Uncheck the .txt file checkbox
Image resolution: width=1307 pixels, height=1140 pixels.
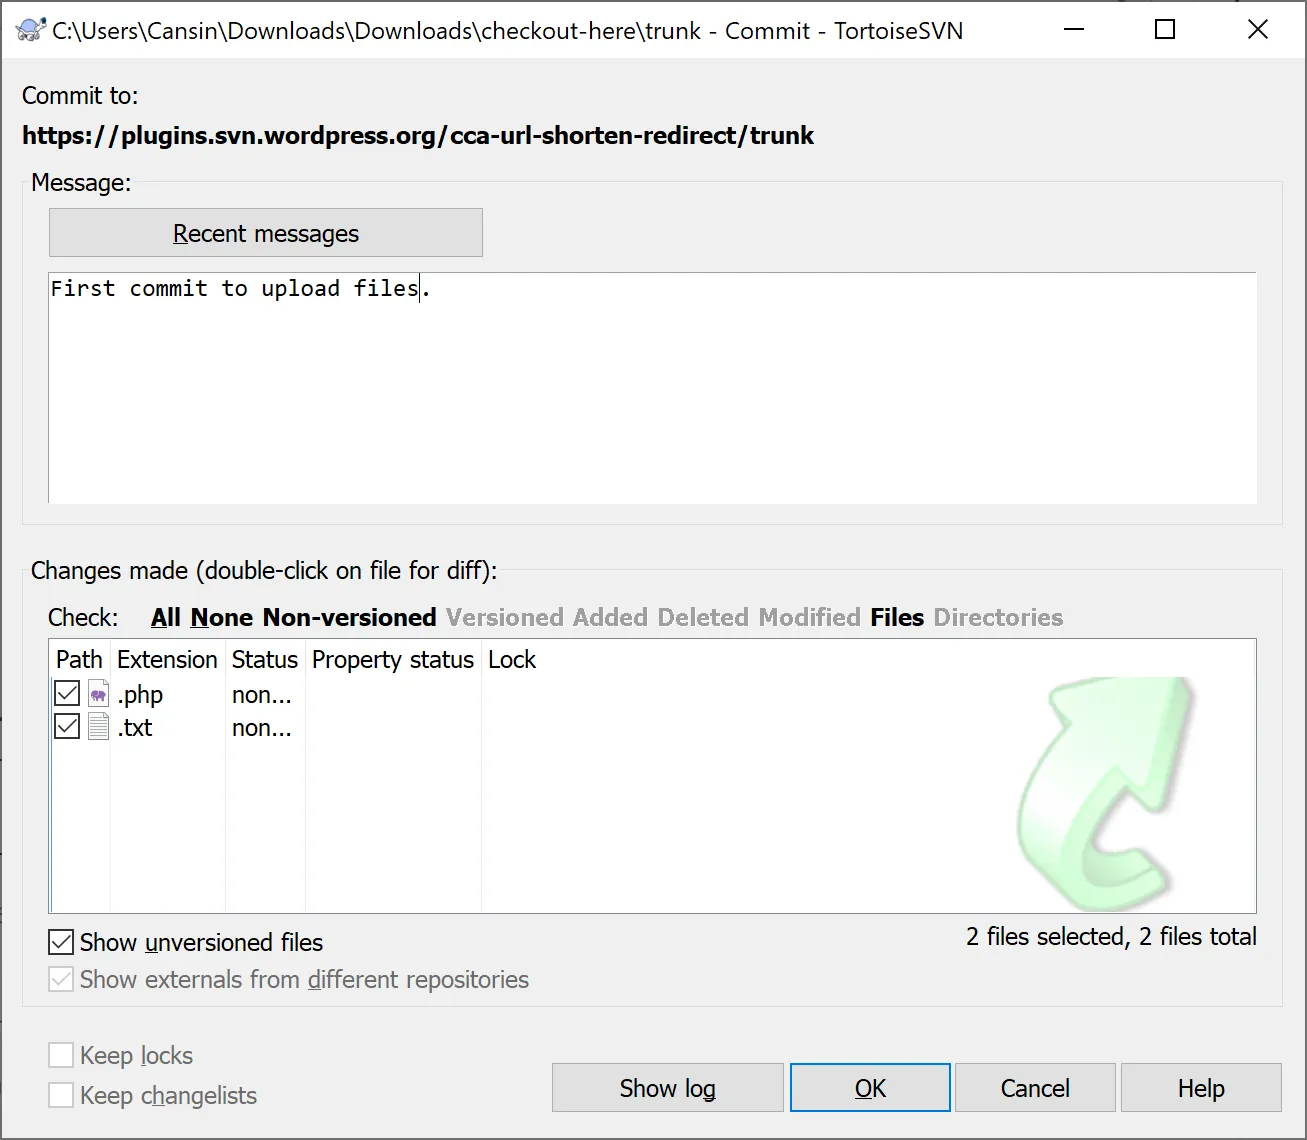tap(67, 727)
